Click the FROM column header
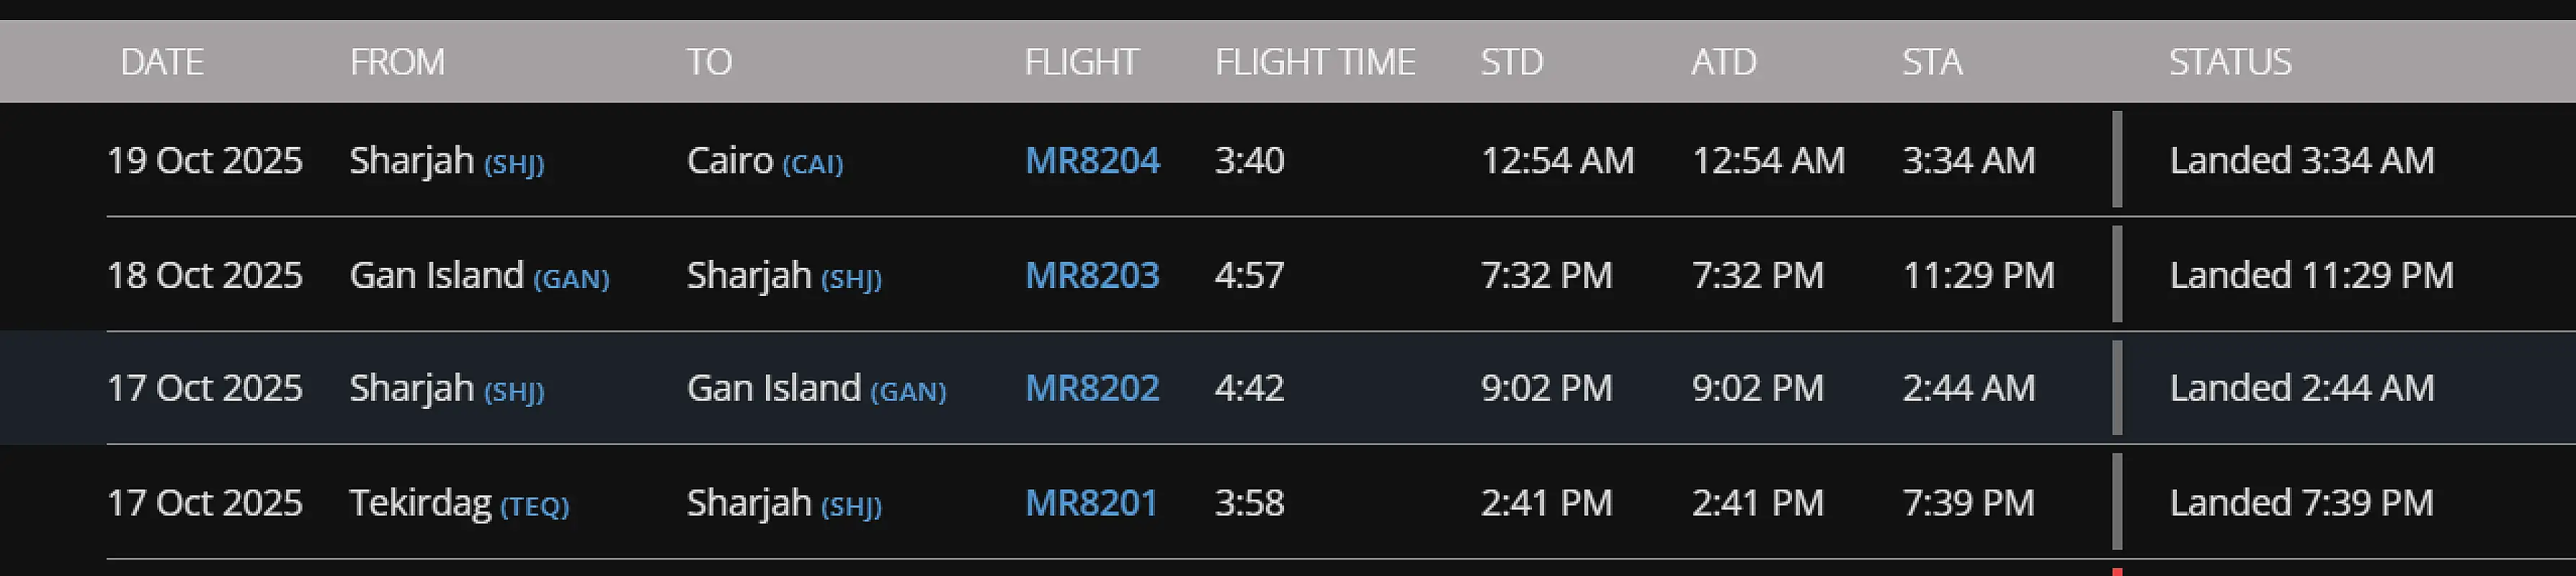Screen dimensions: 2576x576 pos(397,62)
